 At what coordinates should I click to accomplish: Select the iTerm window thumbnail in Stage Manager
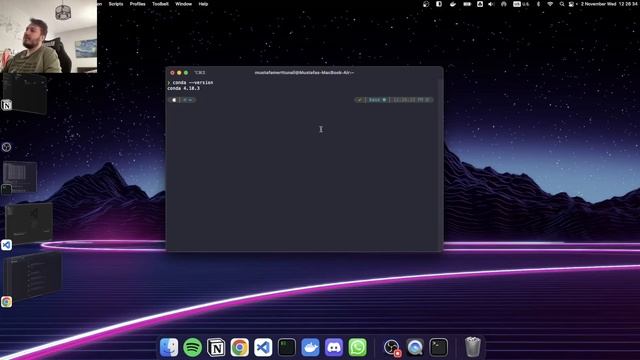(20, 177)
